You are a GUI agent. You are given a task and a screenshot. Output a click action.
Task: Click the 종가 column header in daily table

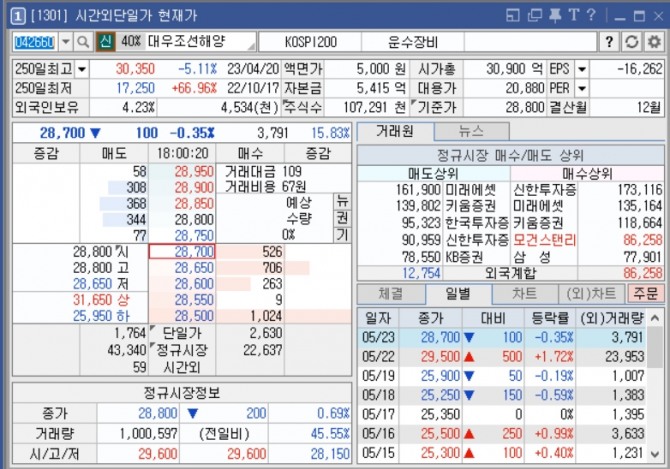click(430, 318)
